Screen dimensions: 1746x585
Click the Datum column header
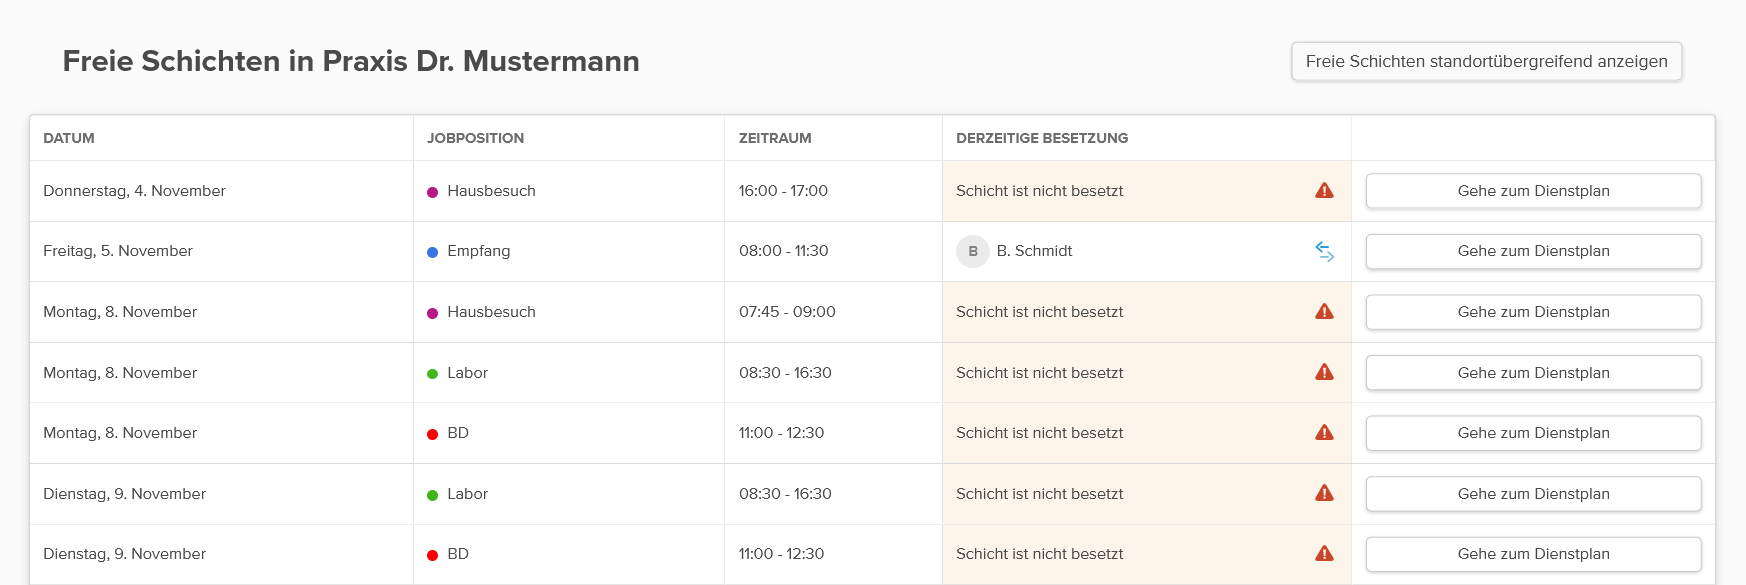tap(69, 138)
